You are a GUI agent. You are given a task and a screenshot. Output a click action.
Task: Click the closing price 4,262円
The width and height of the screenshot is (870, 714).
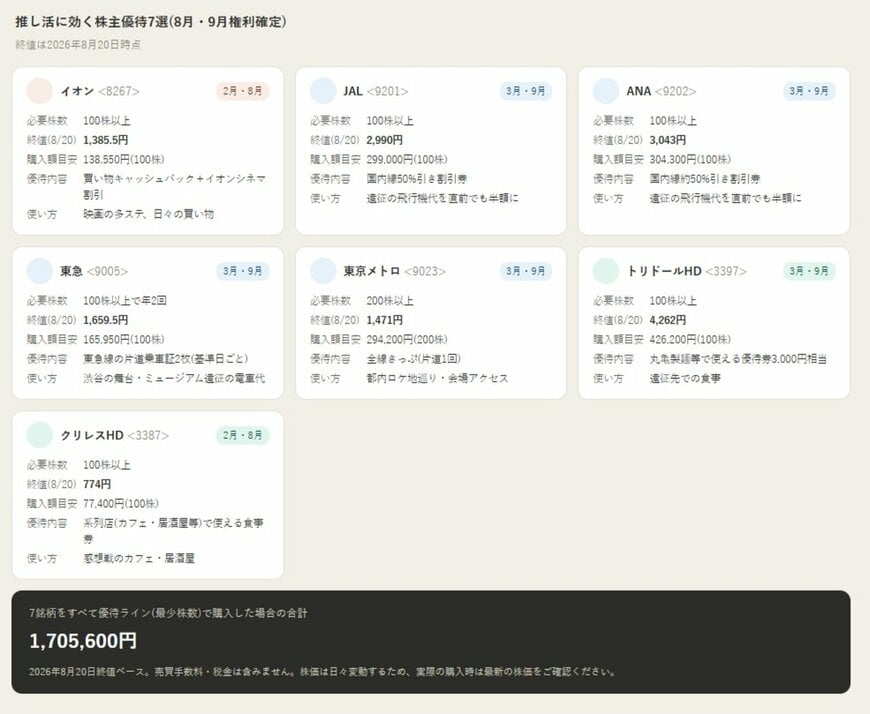667,321
